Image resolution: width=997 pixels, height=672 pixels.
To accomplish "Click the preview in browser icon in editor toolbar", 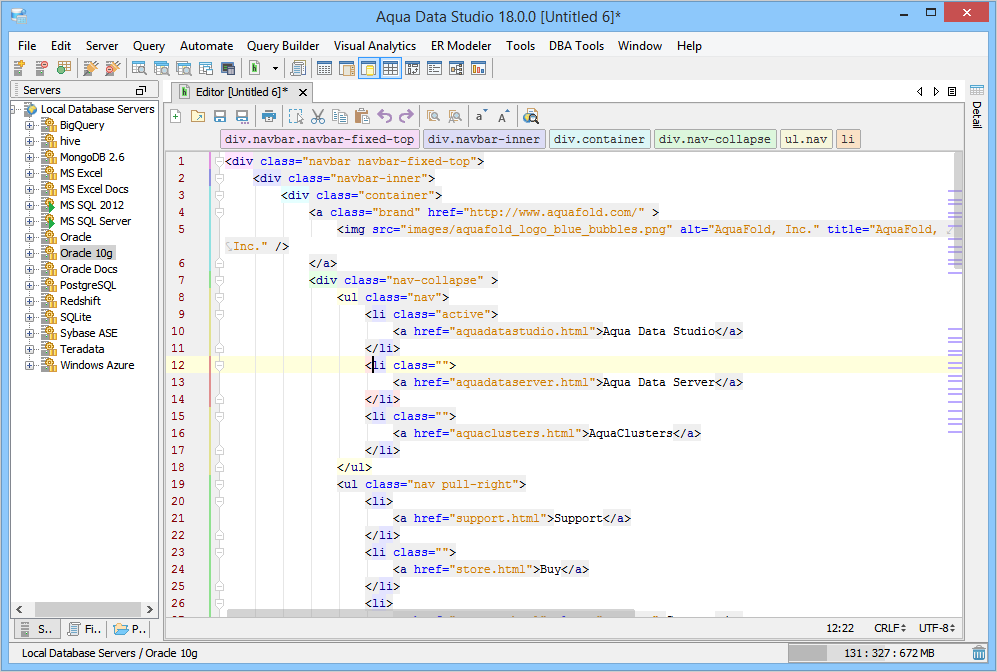I will point(530,116).
